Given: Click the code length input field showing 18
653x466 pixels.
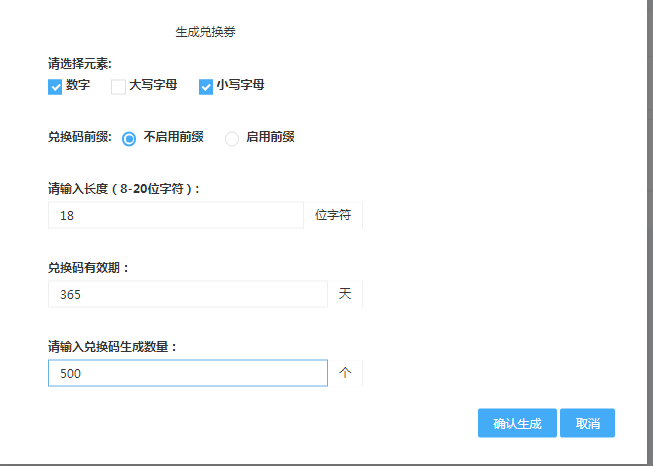Looking at the screenshot, I should point(176,215).
